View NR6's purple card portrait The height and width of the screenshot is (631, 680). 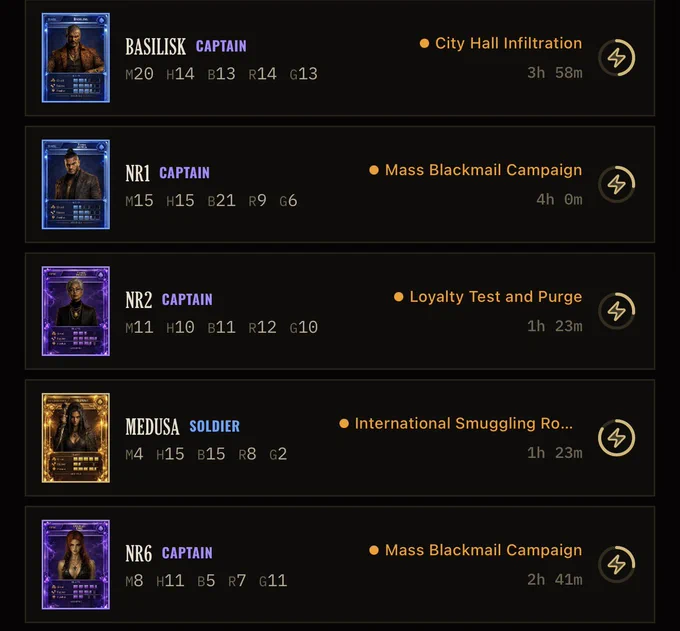coord(75,564)
